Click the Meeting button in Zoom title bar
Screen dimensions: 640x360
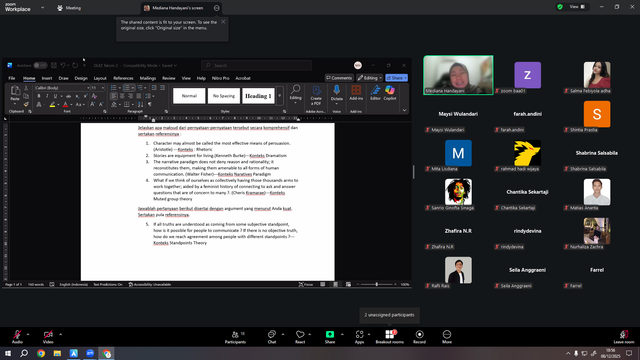[69, 8]
